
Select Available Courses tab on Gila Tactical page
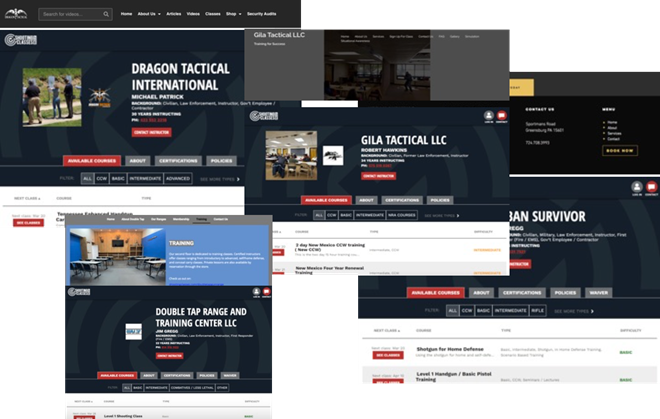326,200
